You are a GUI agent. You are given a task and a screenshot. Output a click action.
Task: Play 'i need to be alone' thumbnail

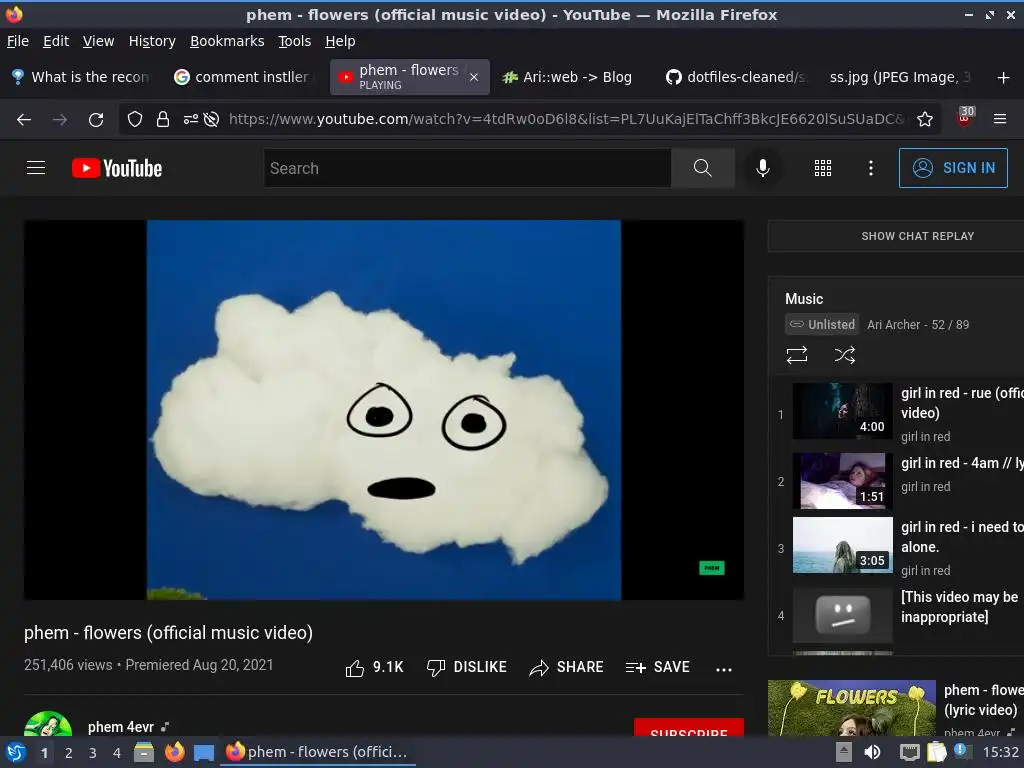tap(842, 545)
